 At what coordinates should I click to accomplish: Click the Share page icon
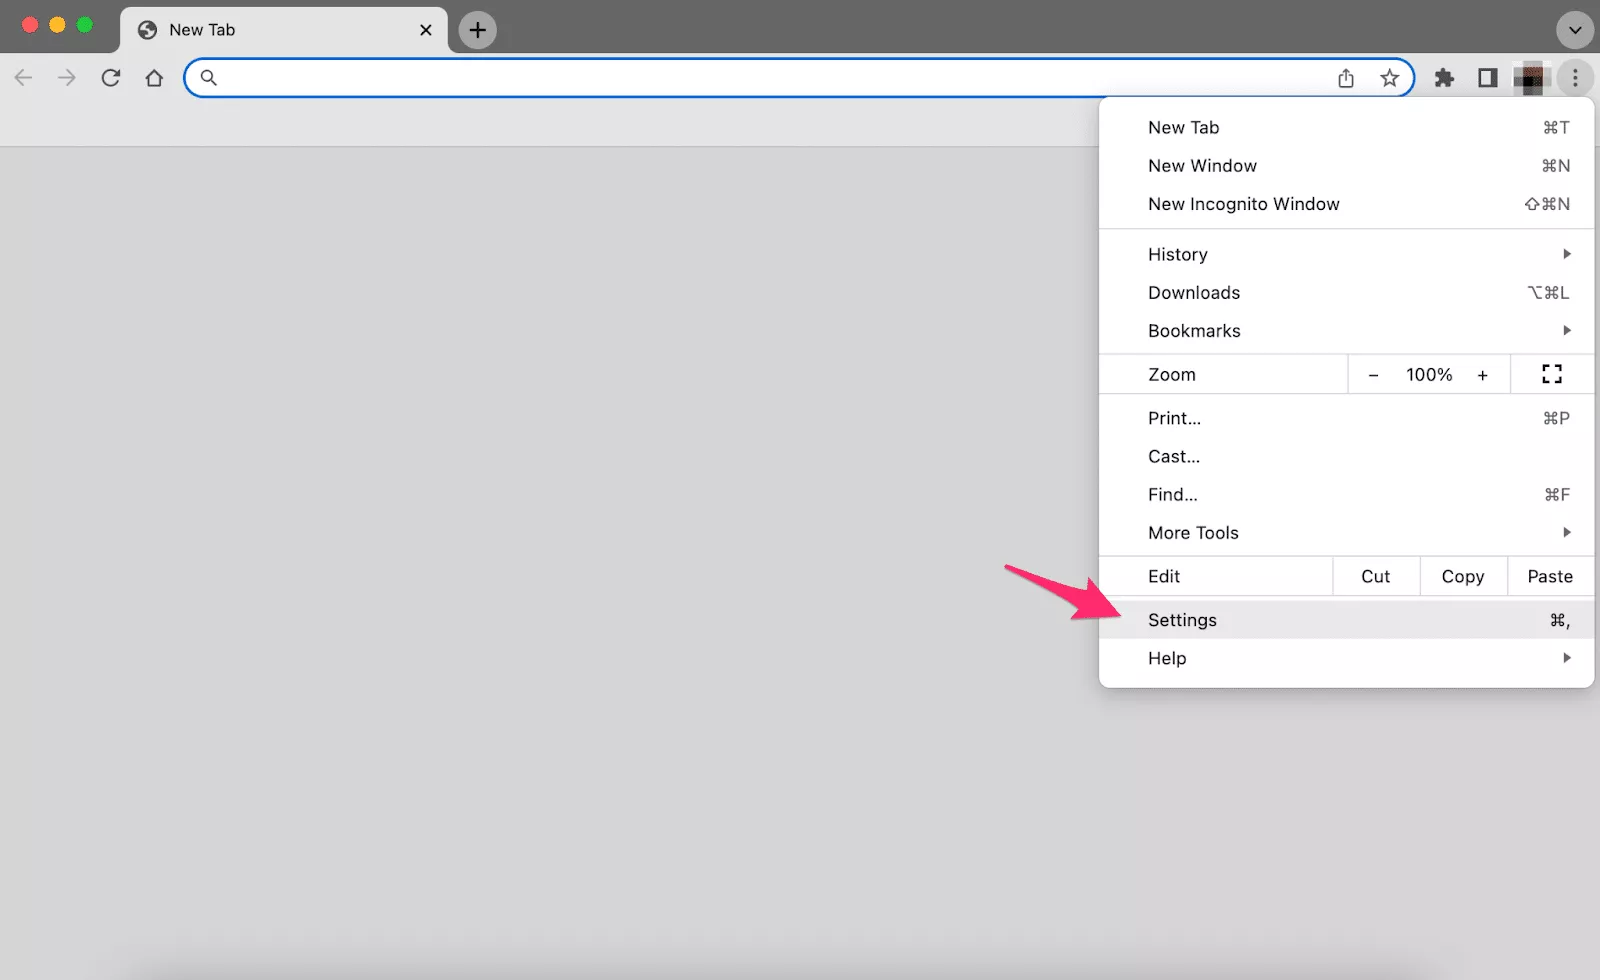pyautogui.click(x=1346, y=78)
